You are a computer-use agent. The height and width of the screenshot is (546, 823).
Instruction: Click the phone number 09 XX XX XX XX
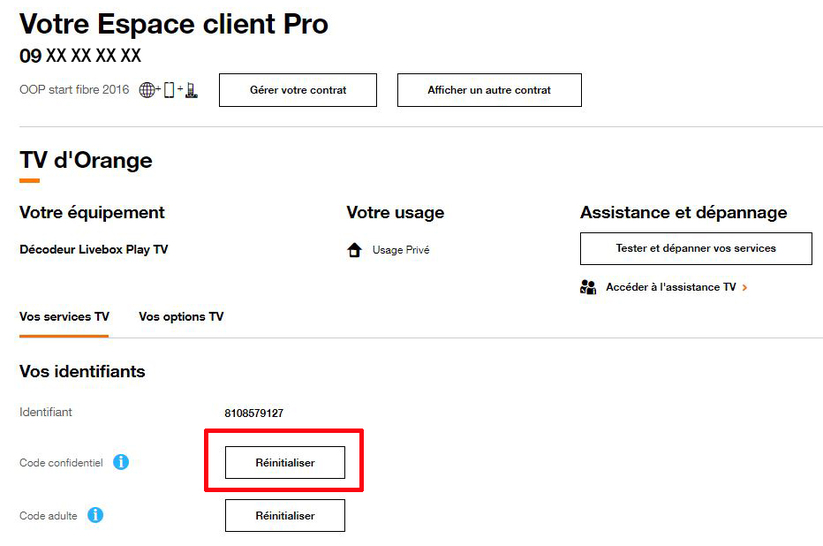click(x=80, y=56)
